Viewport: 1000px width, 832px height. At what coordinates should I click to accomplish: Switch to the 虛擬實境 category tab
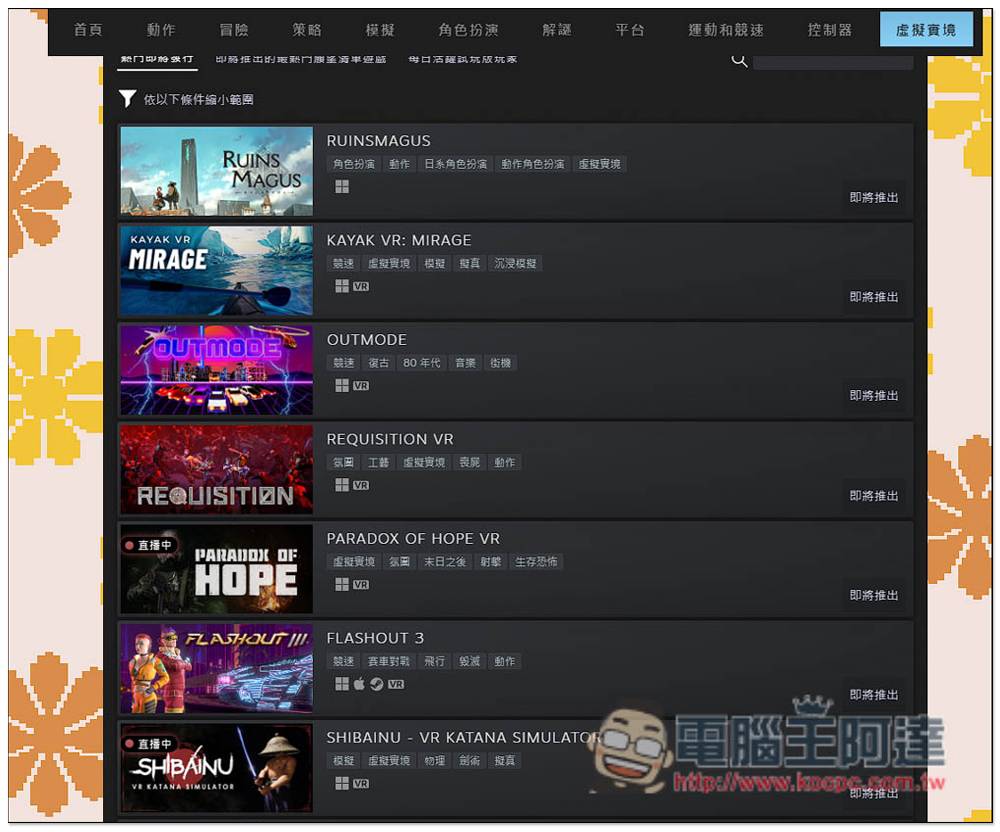[926, 30]
